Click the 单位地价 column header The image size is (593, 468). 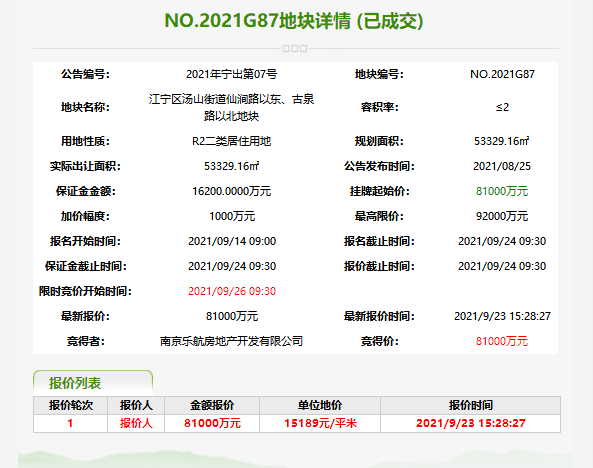320,405
